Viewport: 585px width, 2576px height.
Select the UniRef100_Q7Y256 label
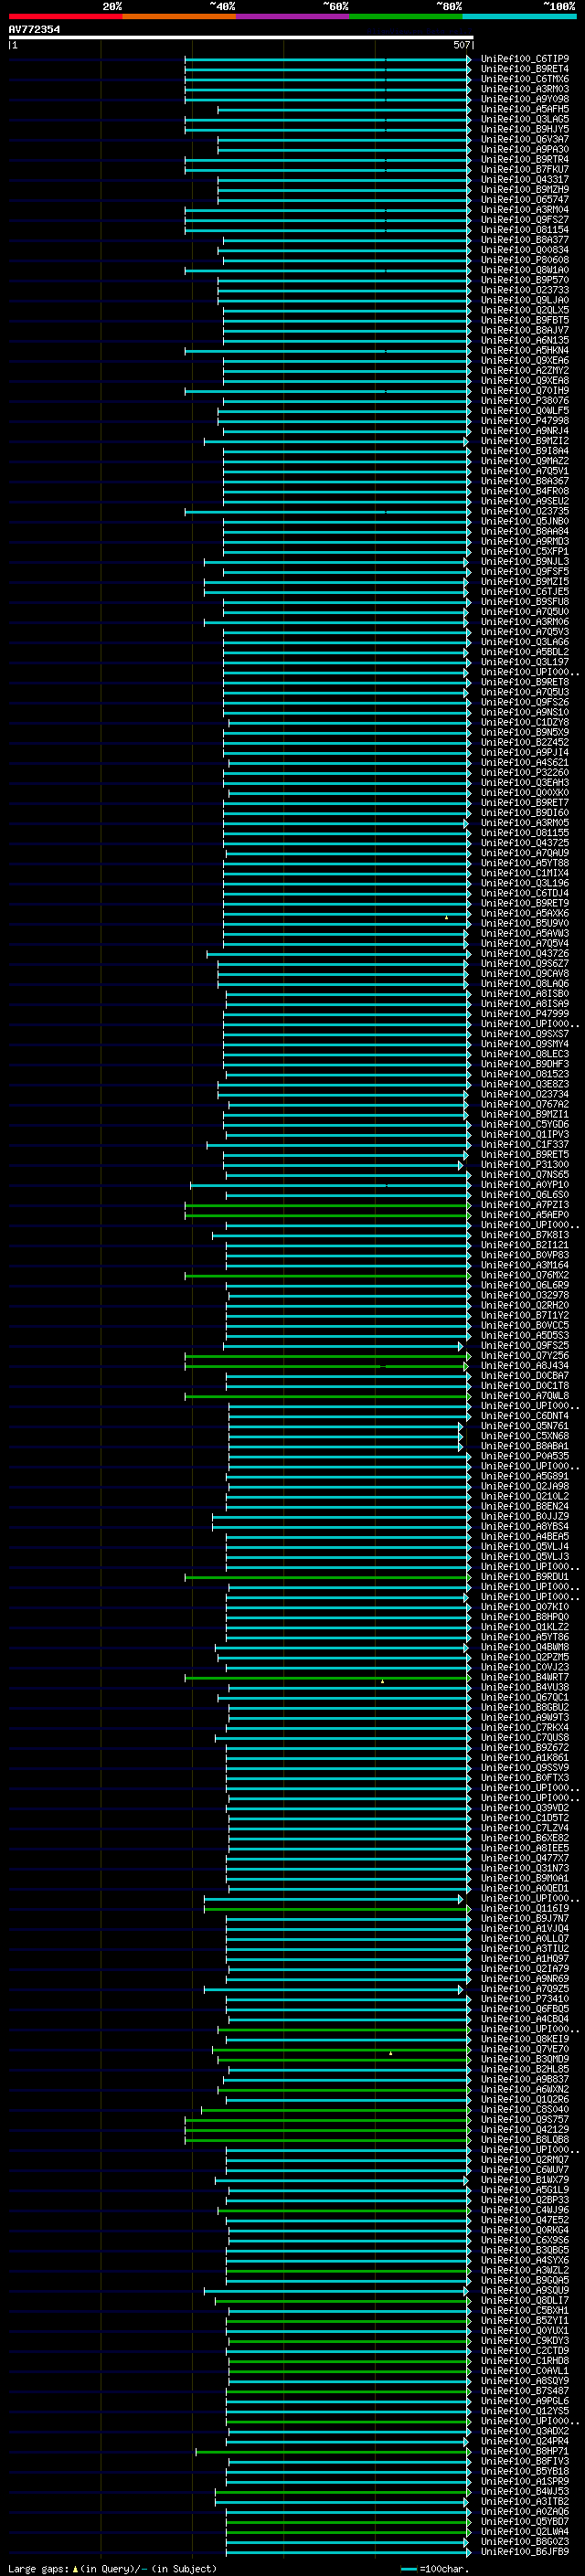[x=524, y=1356]
